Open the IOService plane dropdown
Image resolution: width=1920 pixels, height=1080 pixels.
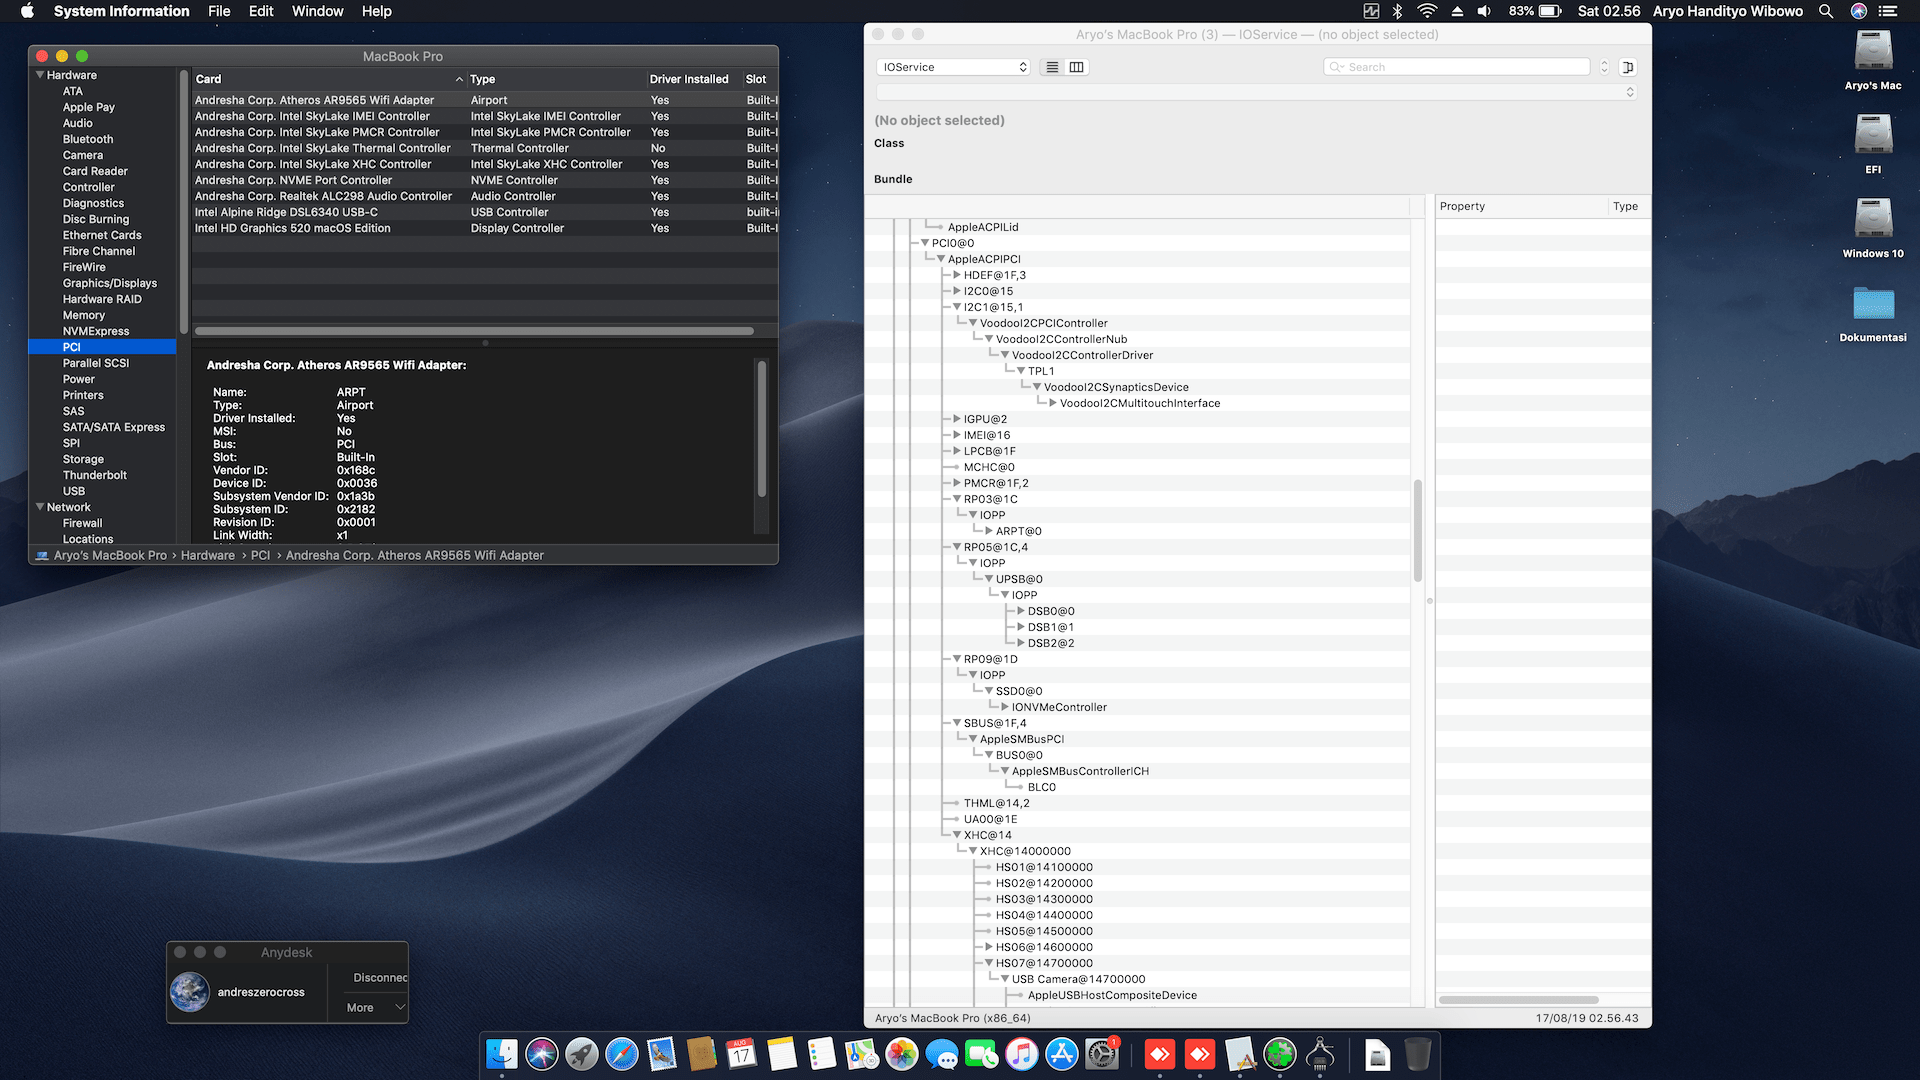coord(954,67)
